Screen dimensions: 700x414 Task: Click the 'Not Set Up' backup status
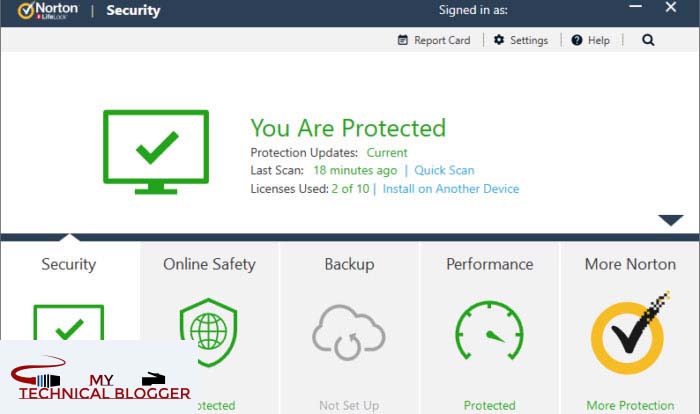coord(349,406)
